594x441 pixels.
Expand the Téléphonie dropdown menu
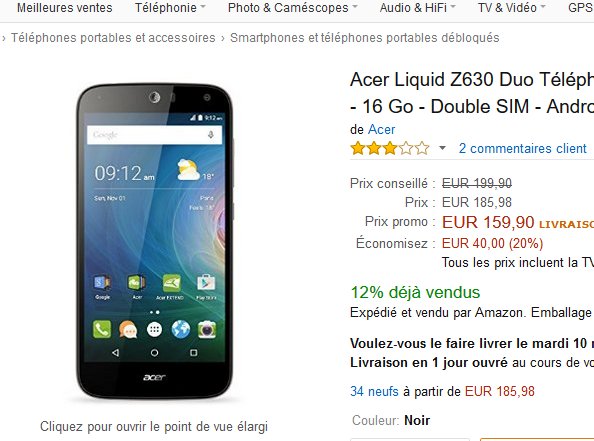170,8
